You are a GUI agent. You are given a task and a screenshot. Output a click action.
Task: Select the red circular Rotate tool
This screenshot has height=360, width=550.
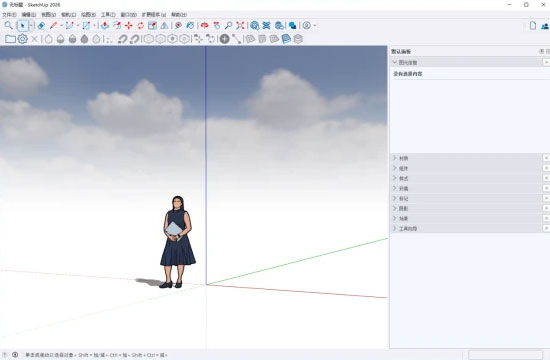[141, 26]
